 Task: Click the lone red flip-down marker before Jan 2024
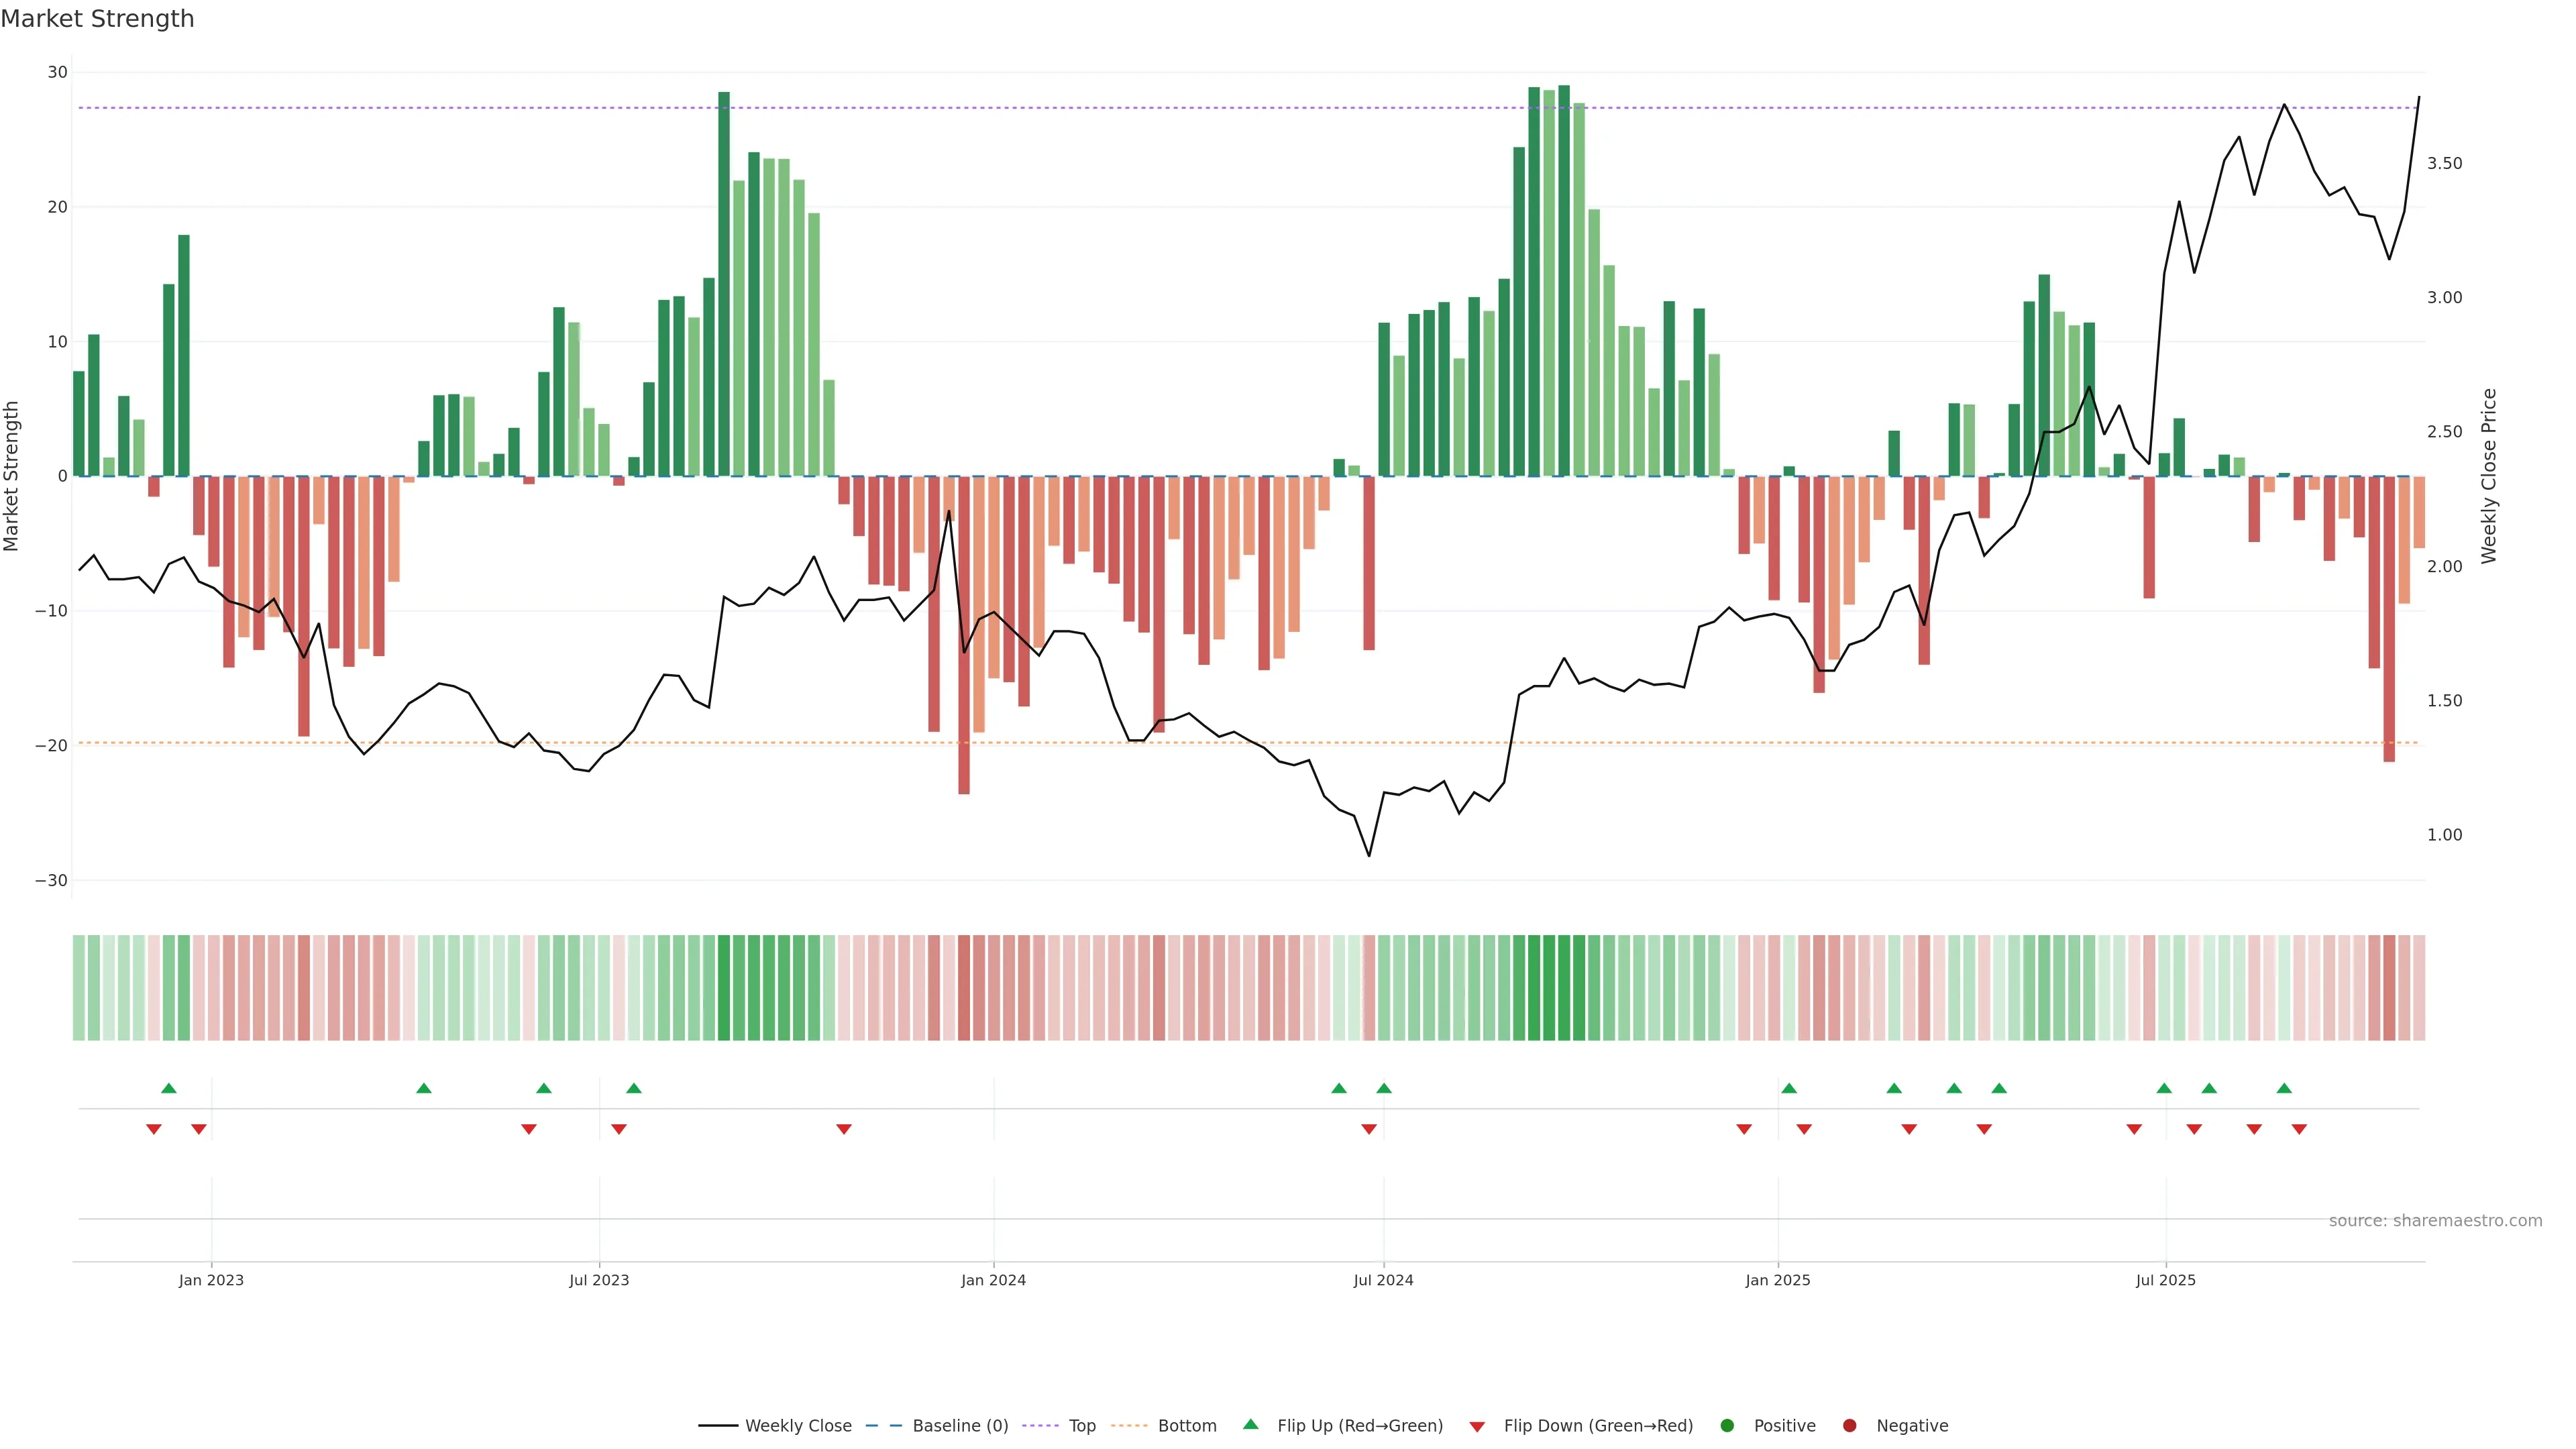click(x=844, y=1129)
